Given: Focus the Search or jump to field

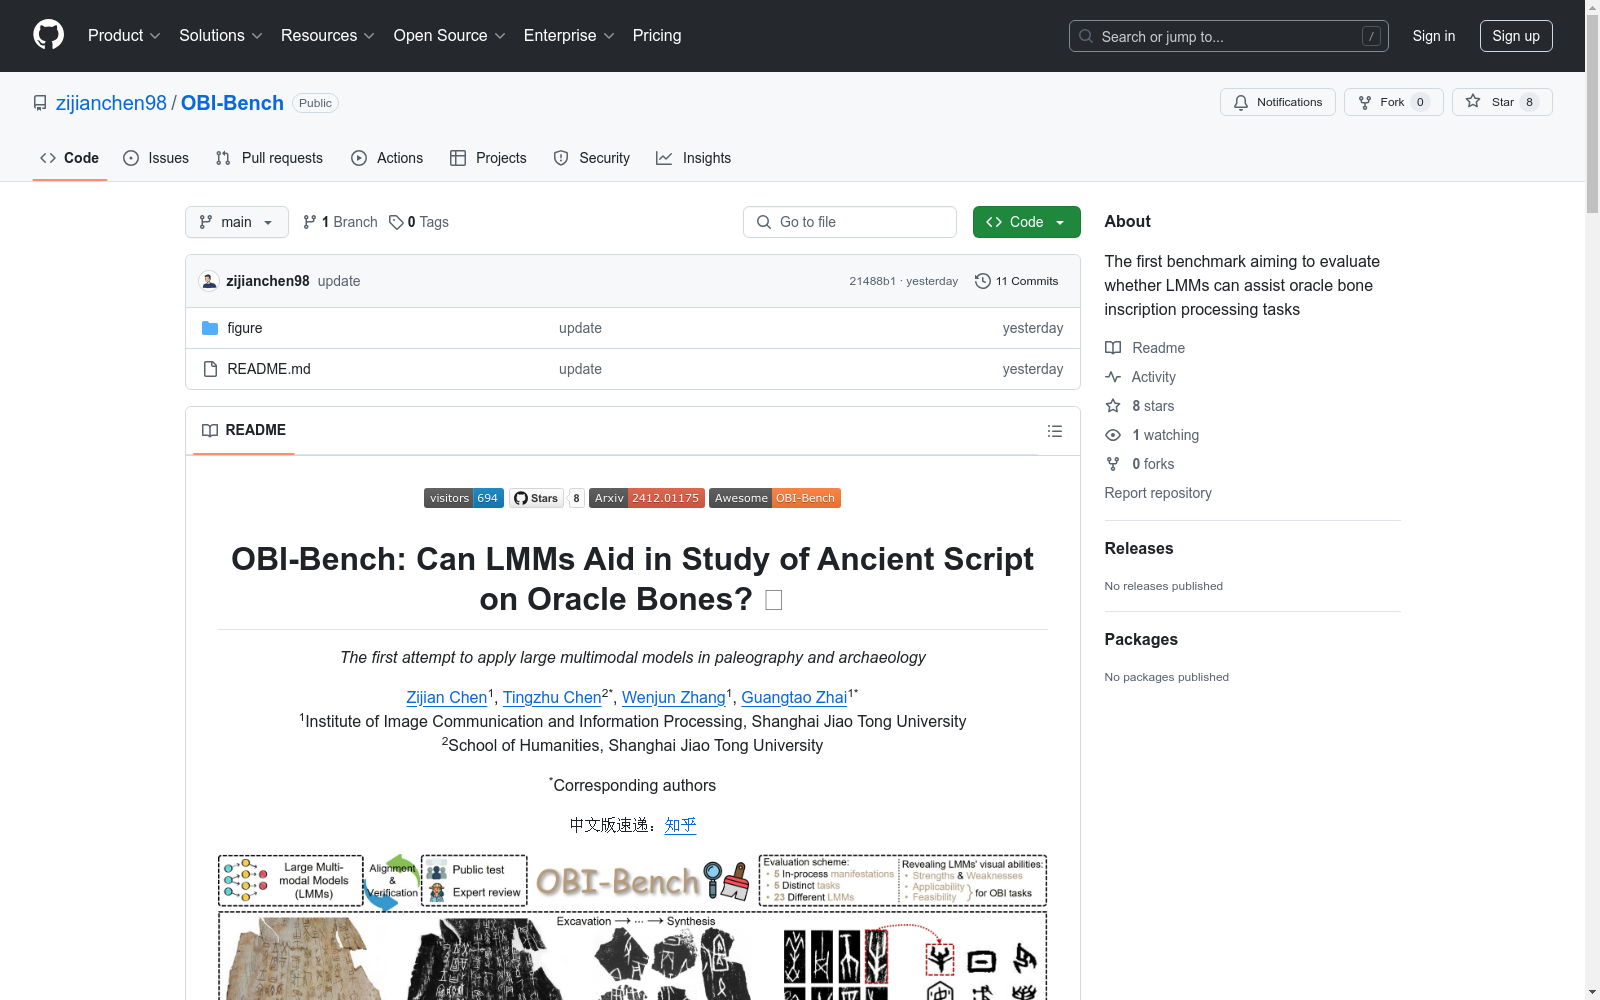Looking at the screenshot, I should point(1229,36).
